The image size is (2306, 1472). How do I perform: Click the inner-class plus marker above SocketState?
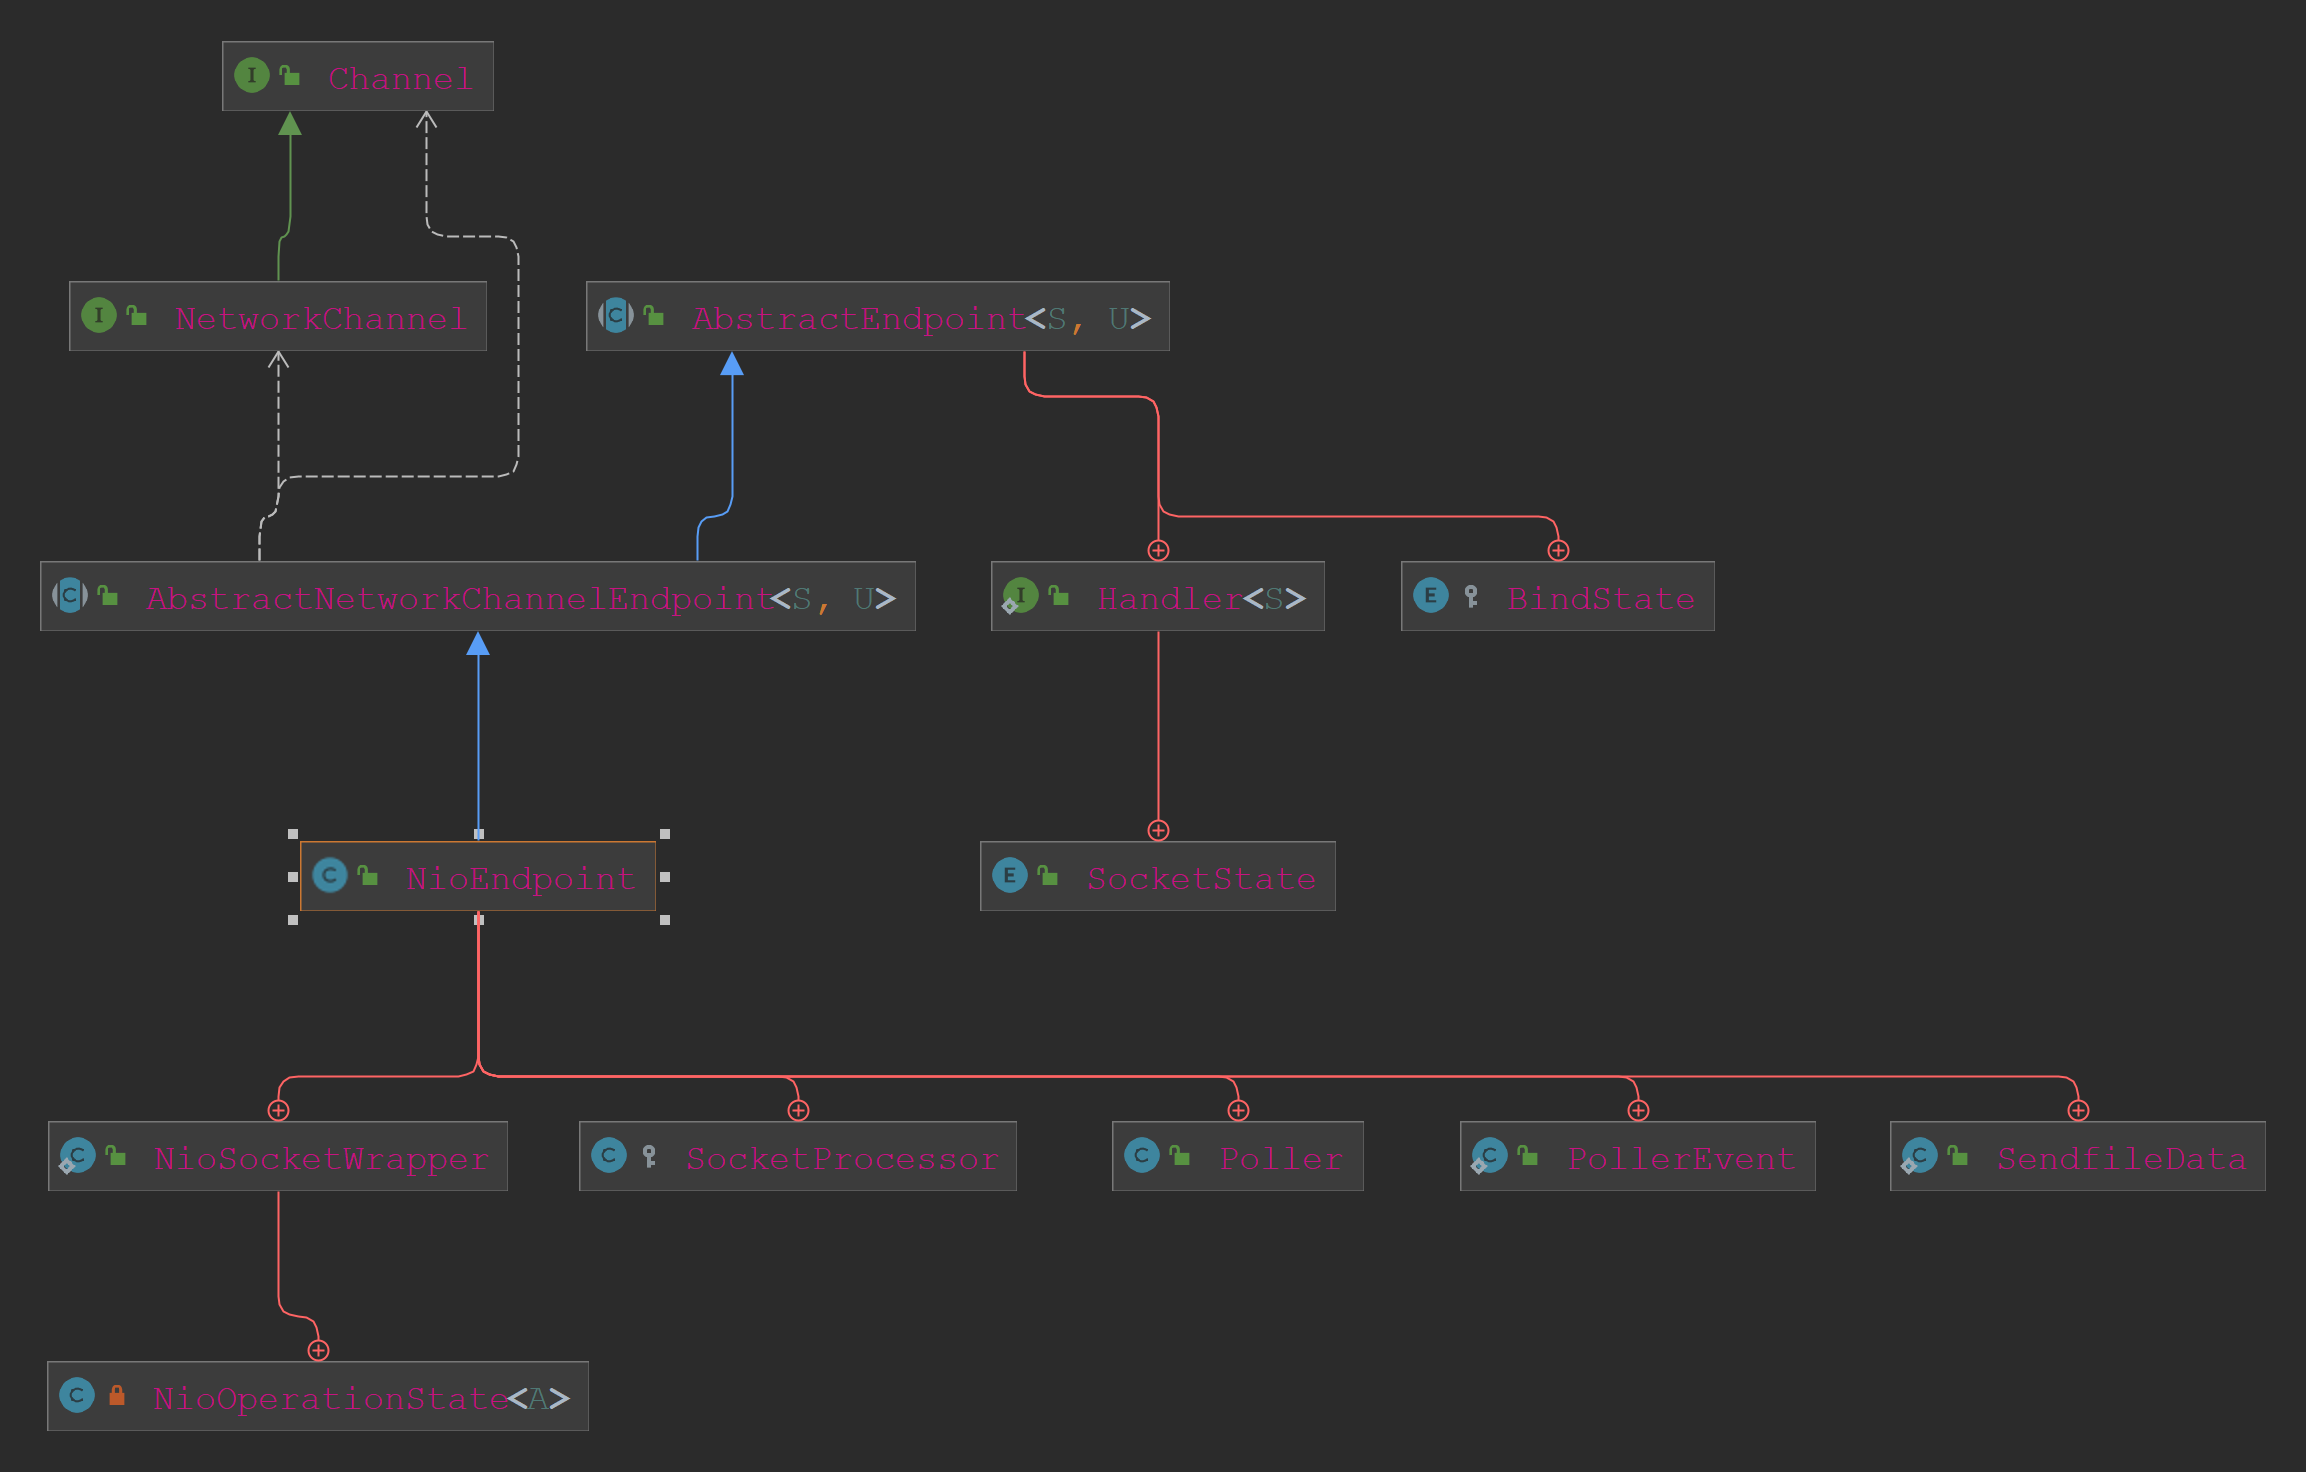(x=1158, y=830)
